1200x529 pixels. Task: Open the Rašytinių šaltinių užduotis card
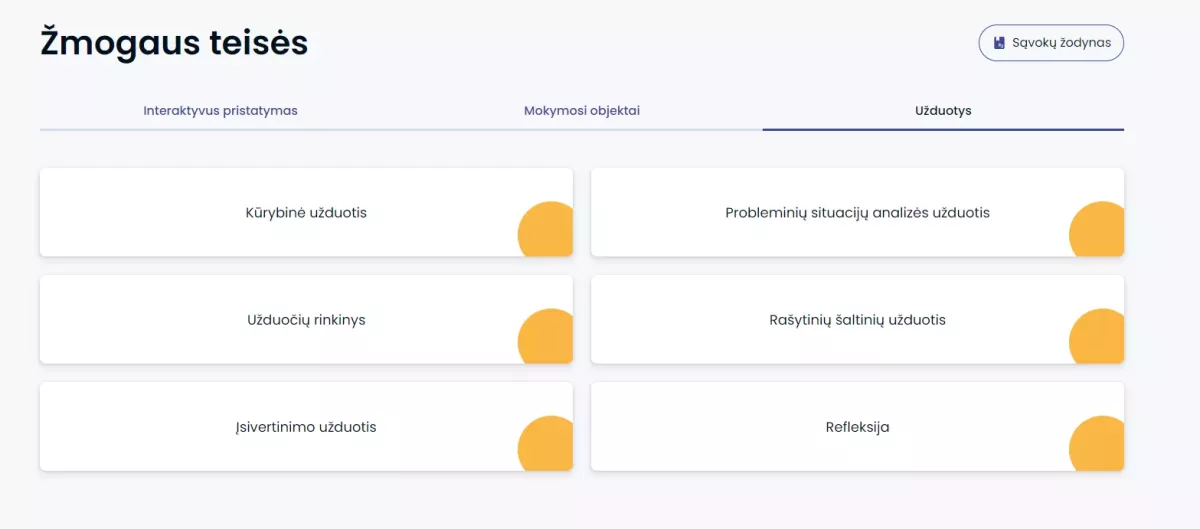858,320
